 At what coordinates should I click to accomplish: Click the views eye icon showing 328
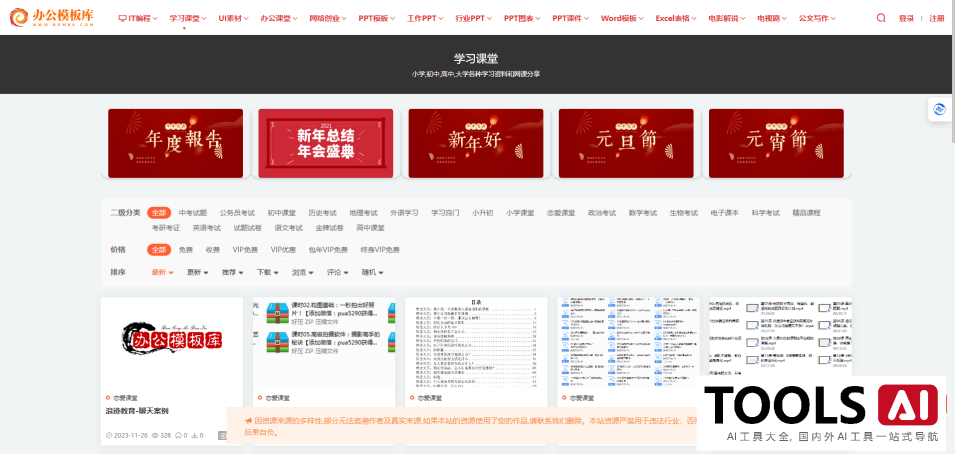coord(155,436)
